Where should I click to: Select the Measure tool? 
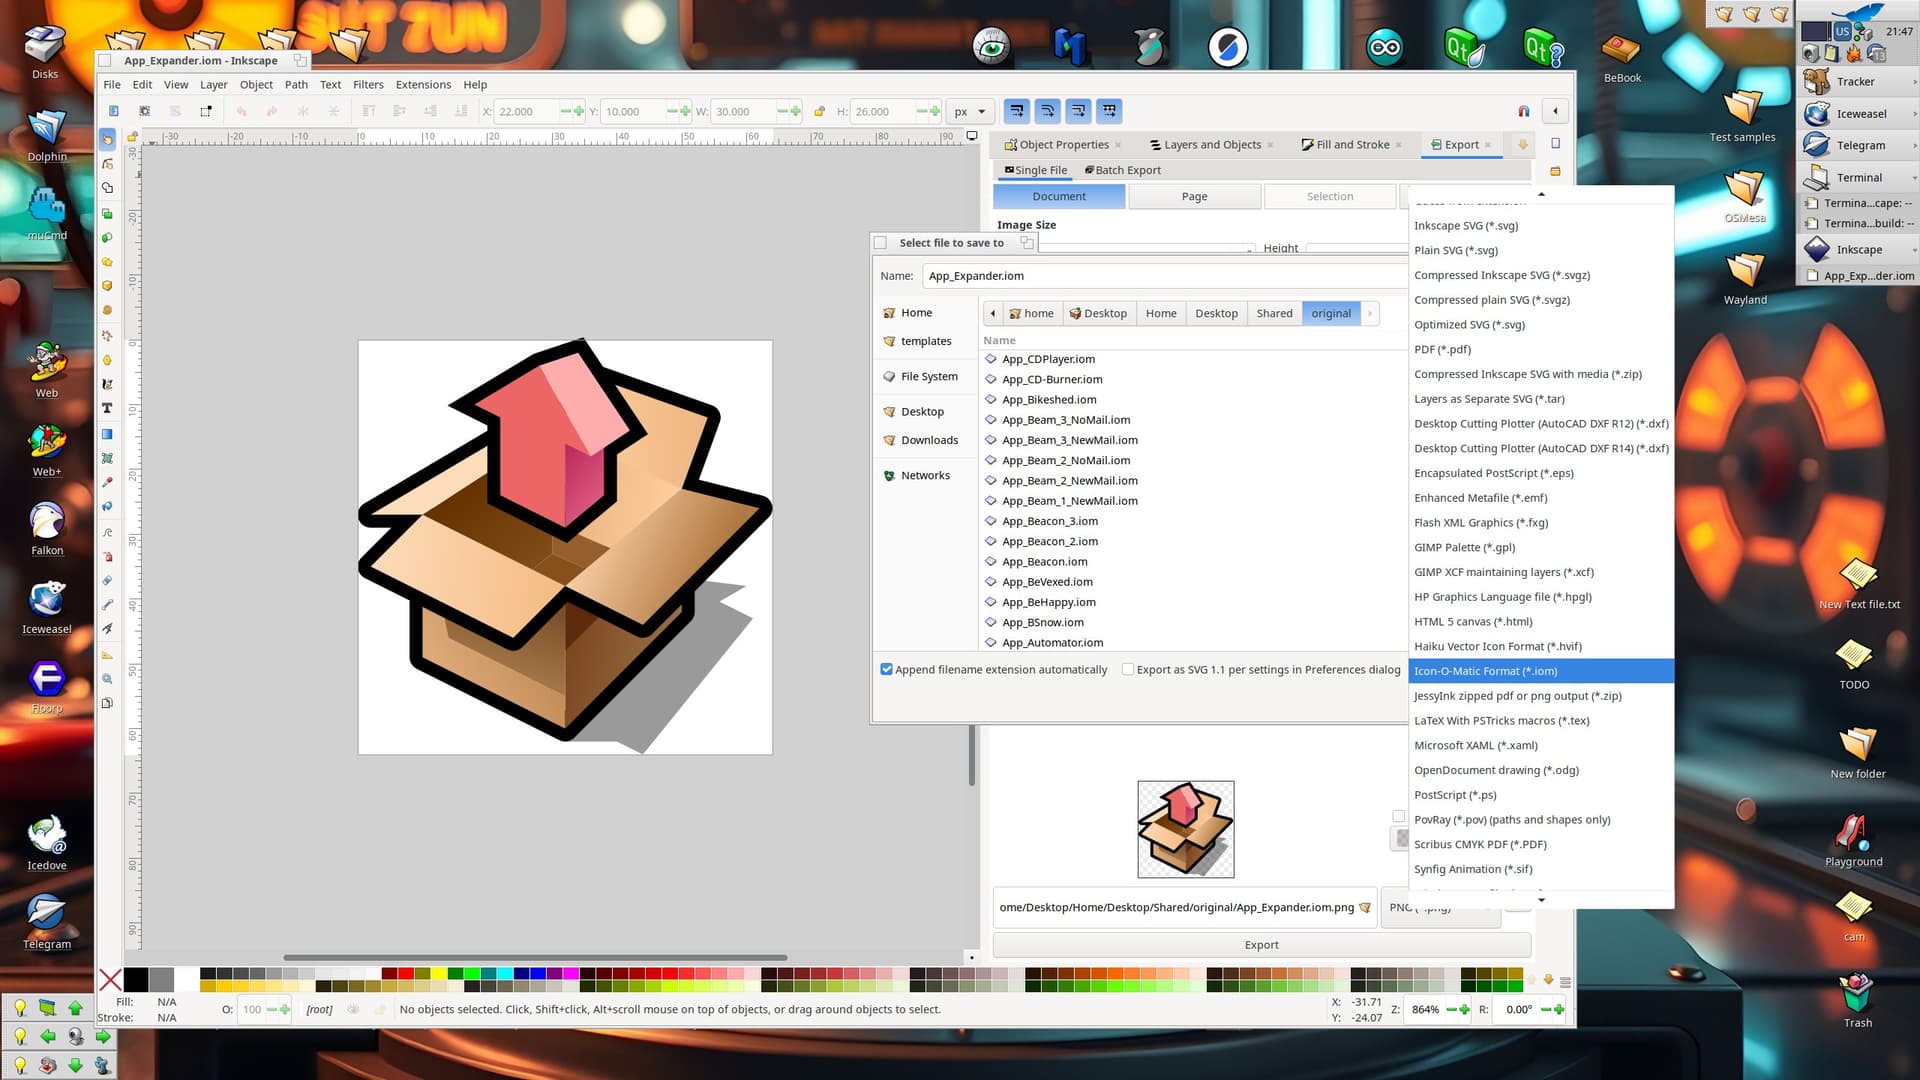pyautogui.click(x=107, y=655)
